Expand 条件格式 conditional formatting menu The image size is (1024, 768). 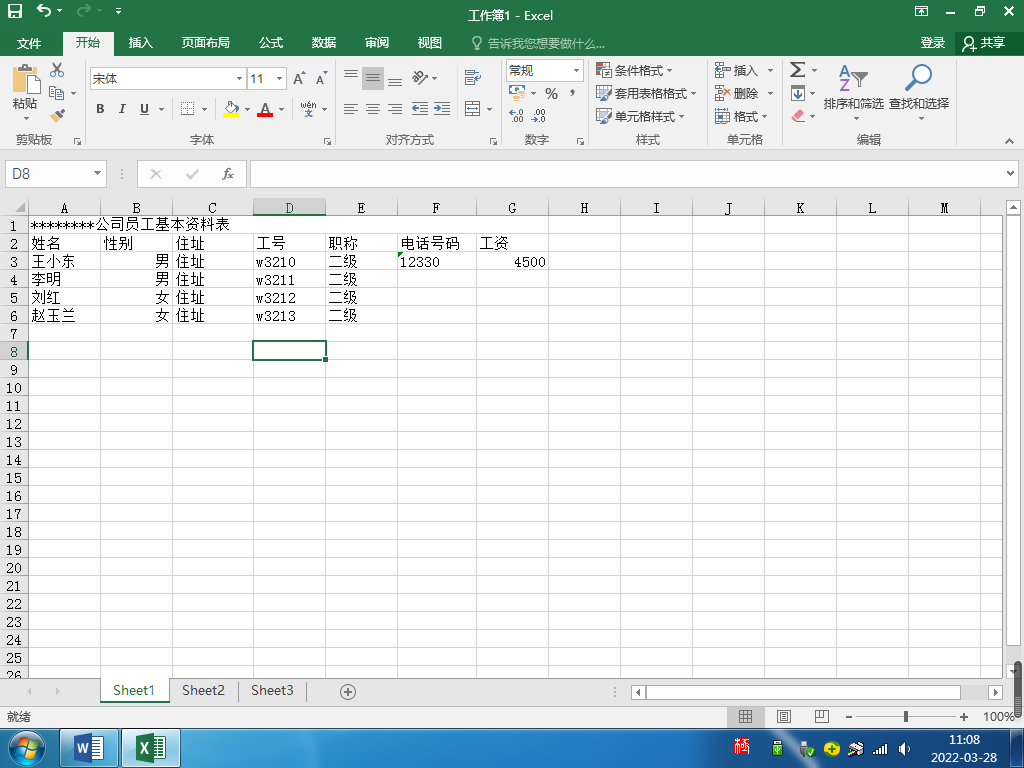[633, 70]
